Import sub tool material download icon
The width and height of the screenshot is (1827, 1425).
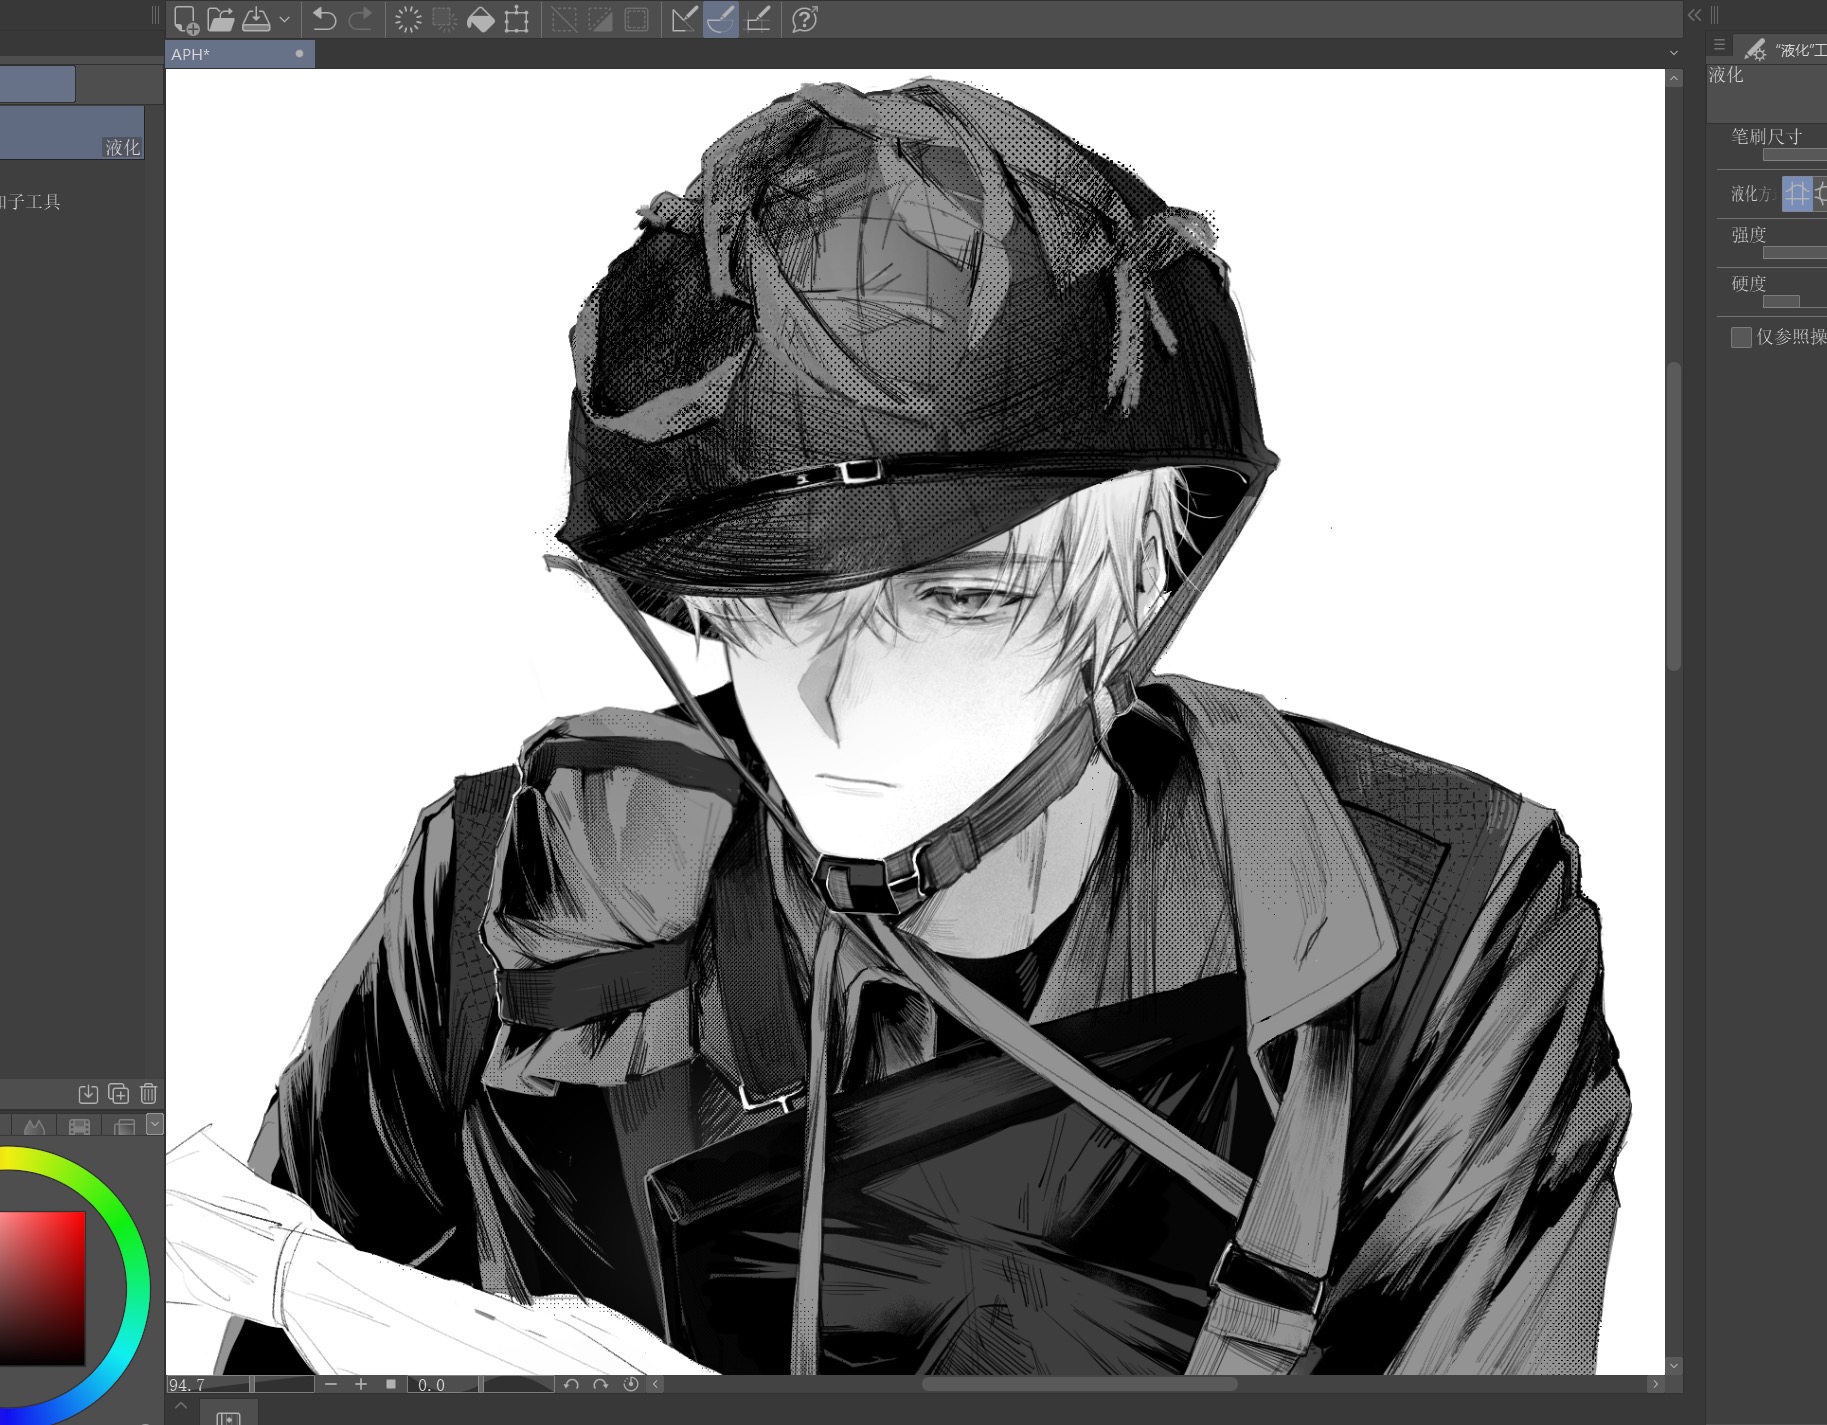(x=88, y=1094)
